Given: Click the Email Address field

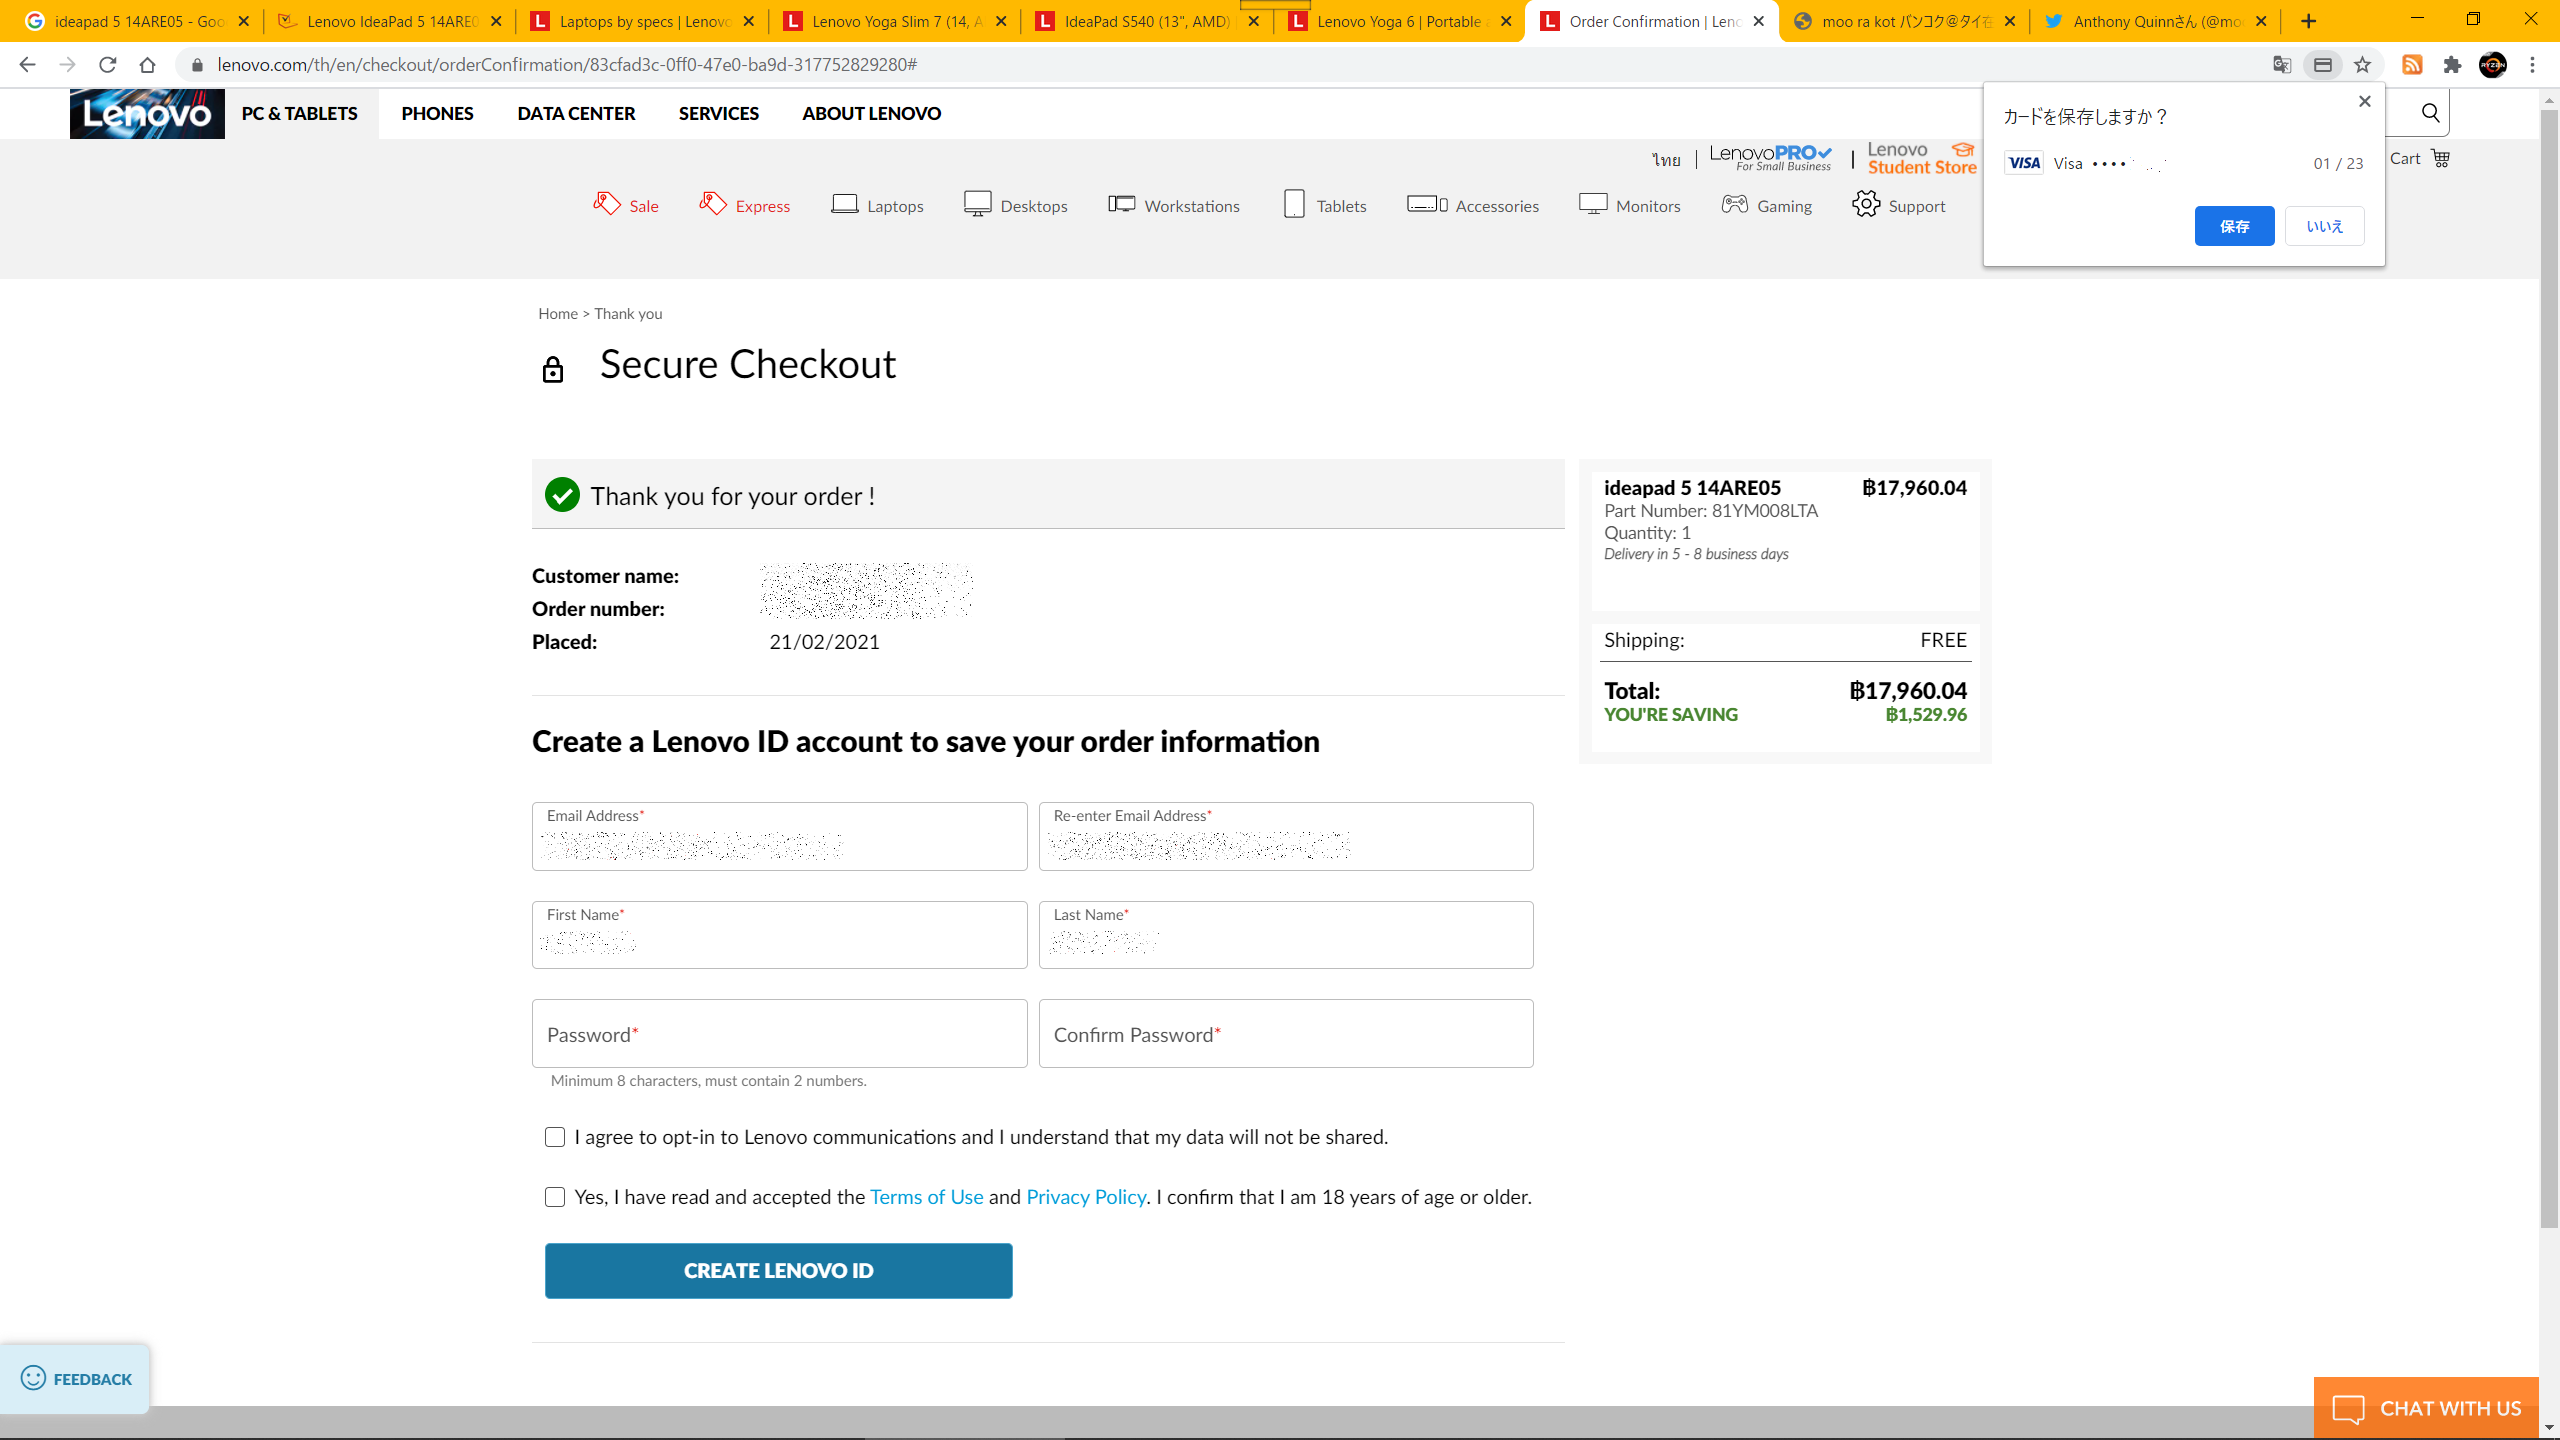Looking at the screenshot, I should coord(779,836).
